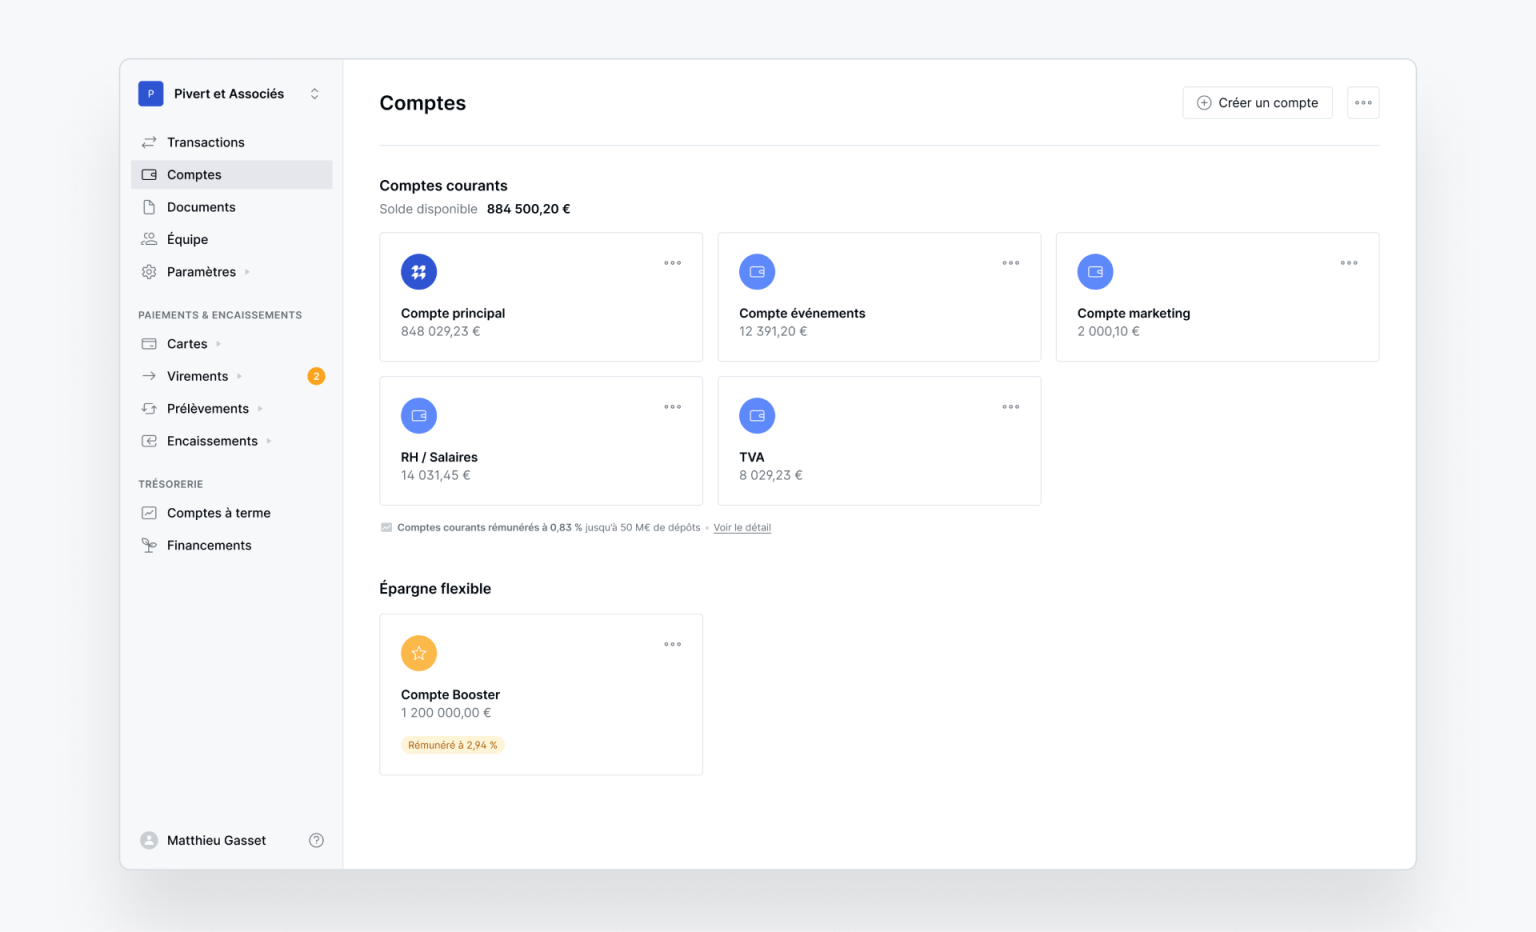Open Transactions from the sidebar icon
1536x932 pixels.
(x=149, y=142)
